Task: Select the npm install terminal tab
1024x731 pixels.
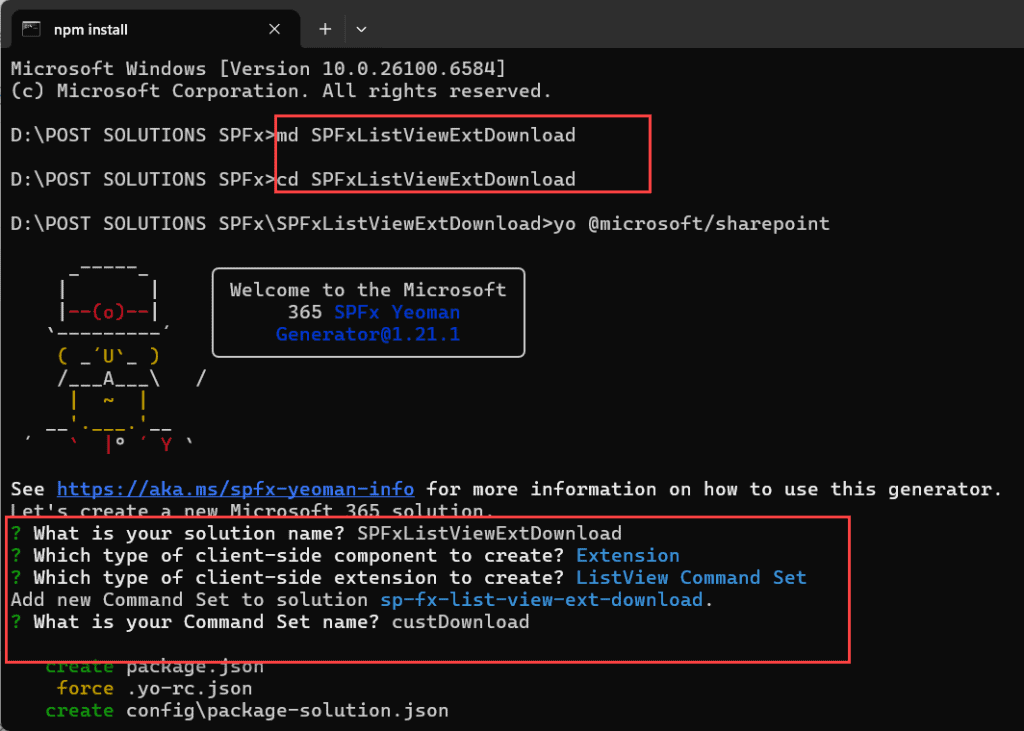Action: coord(155,29)
